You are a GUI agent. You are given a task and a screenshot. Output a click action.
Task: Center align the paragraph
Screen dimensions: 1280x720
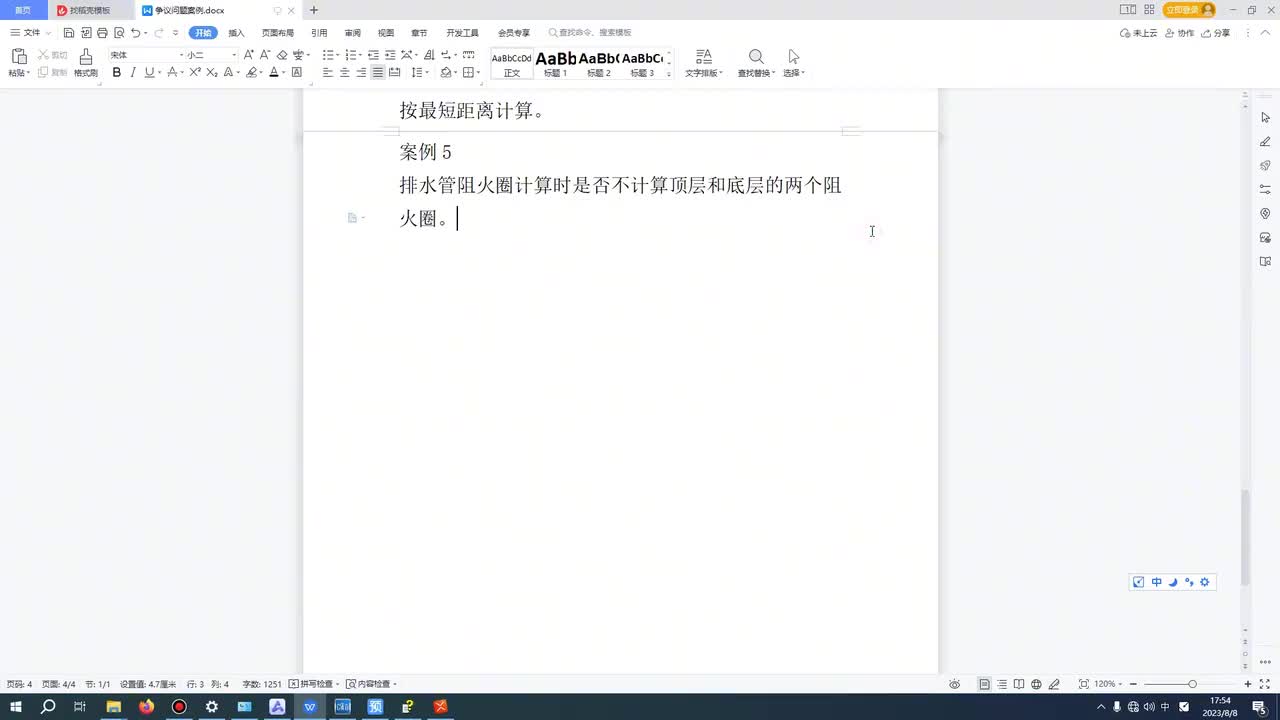point(345,73)
